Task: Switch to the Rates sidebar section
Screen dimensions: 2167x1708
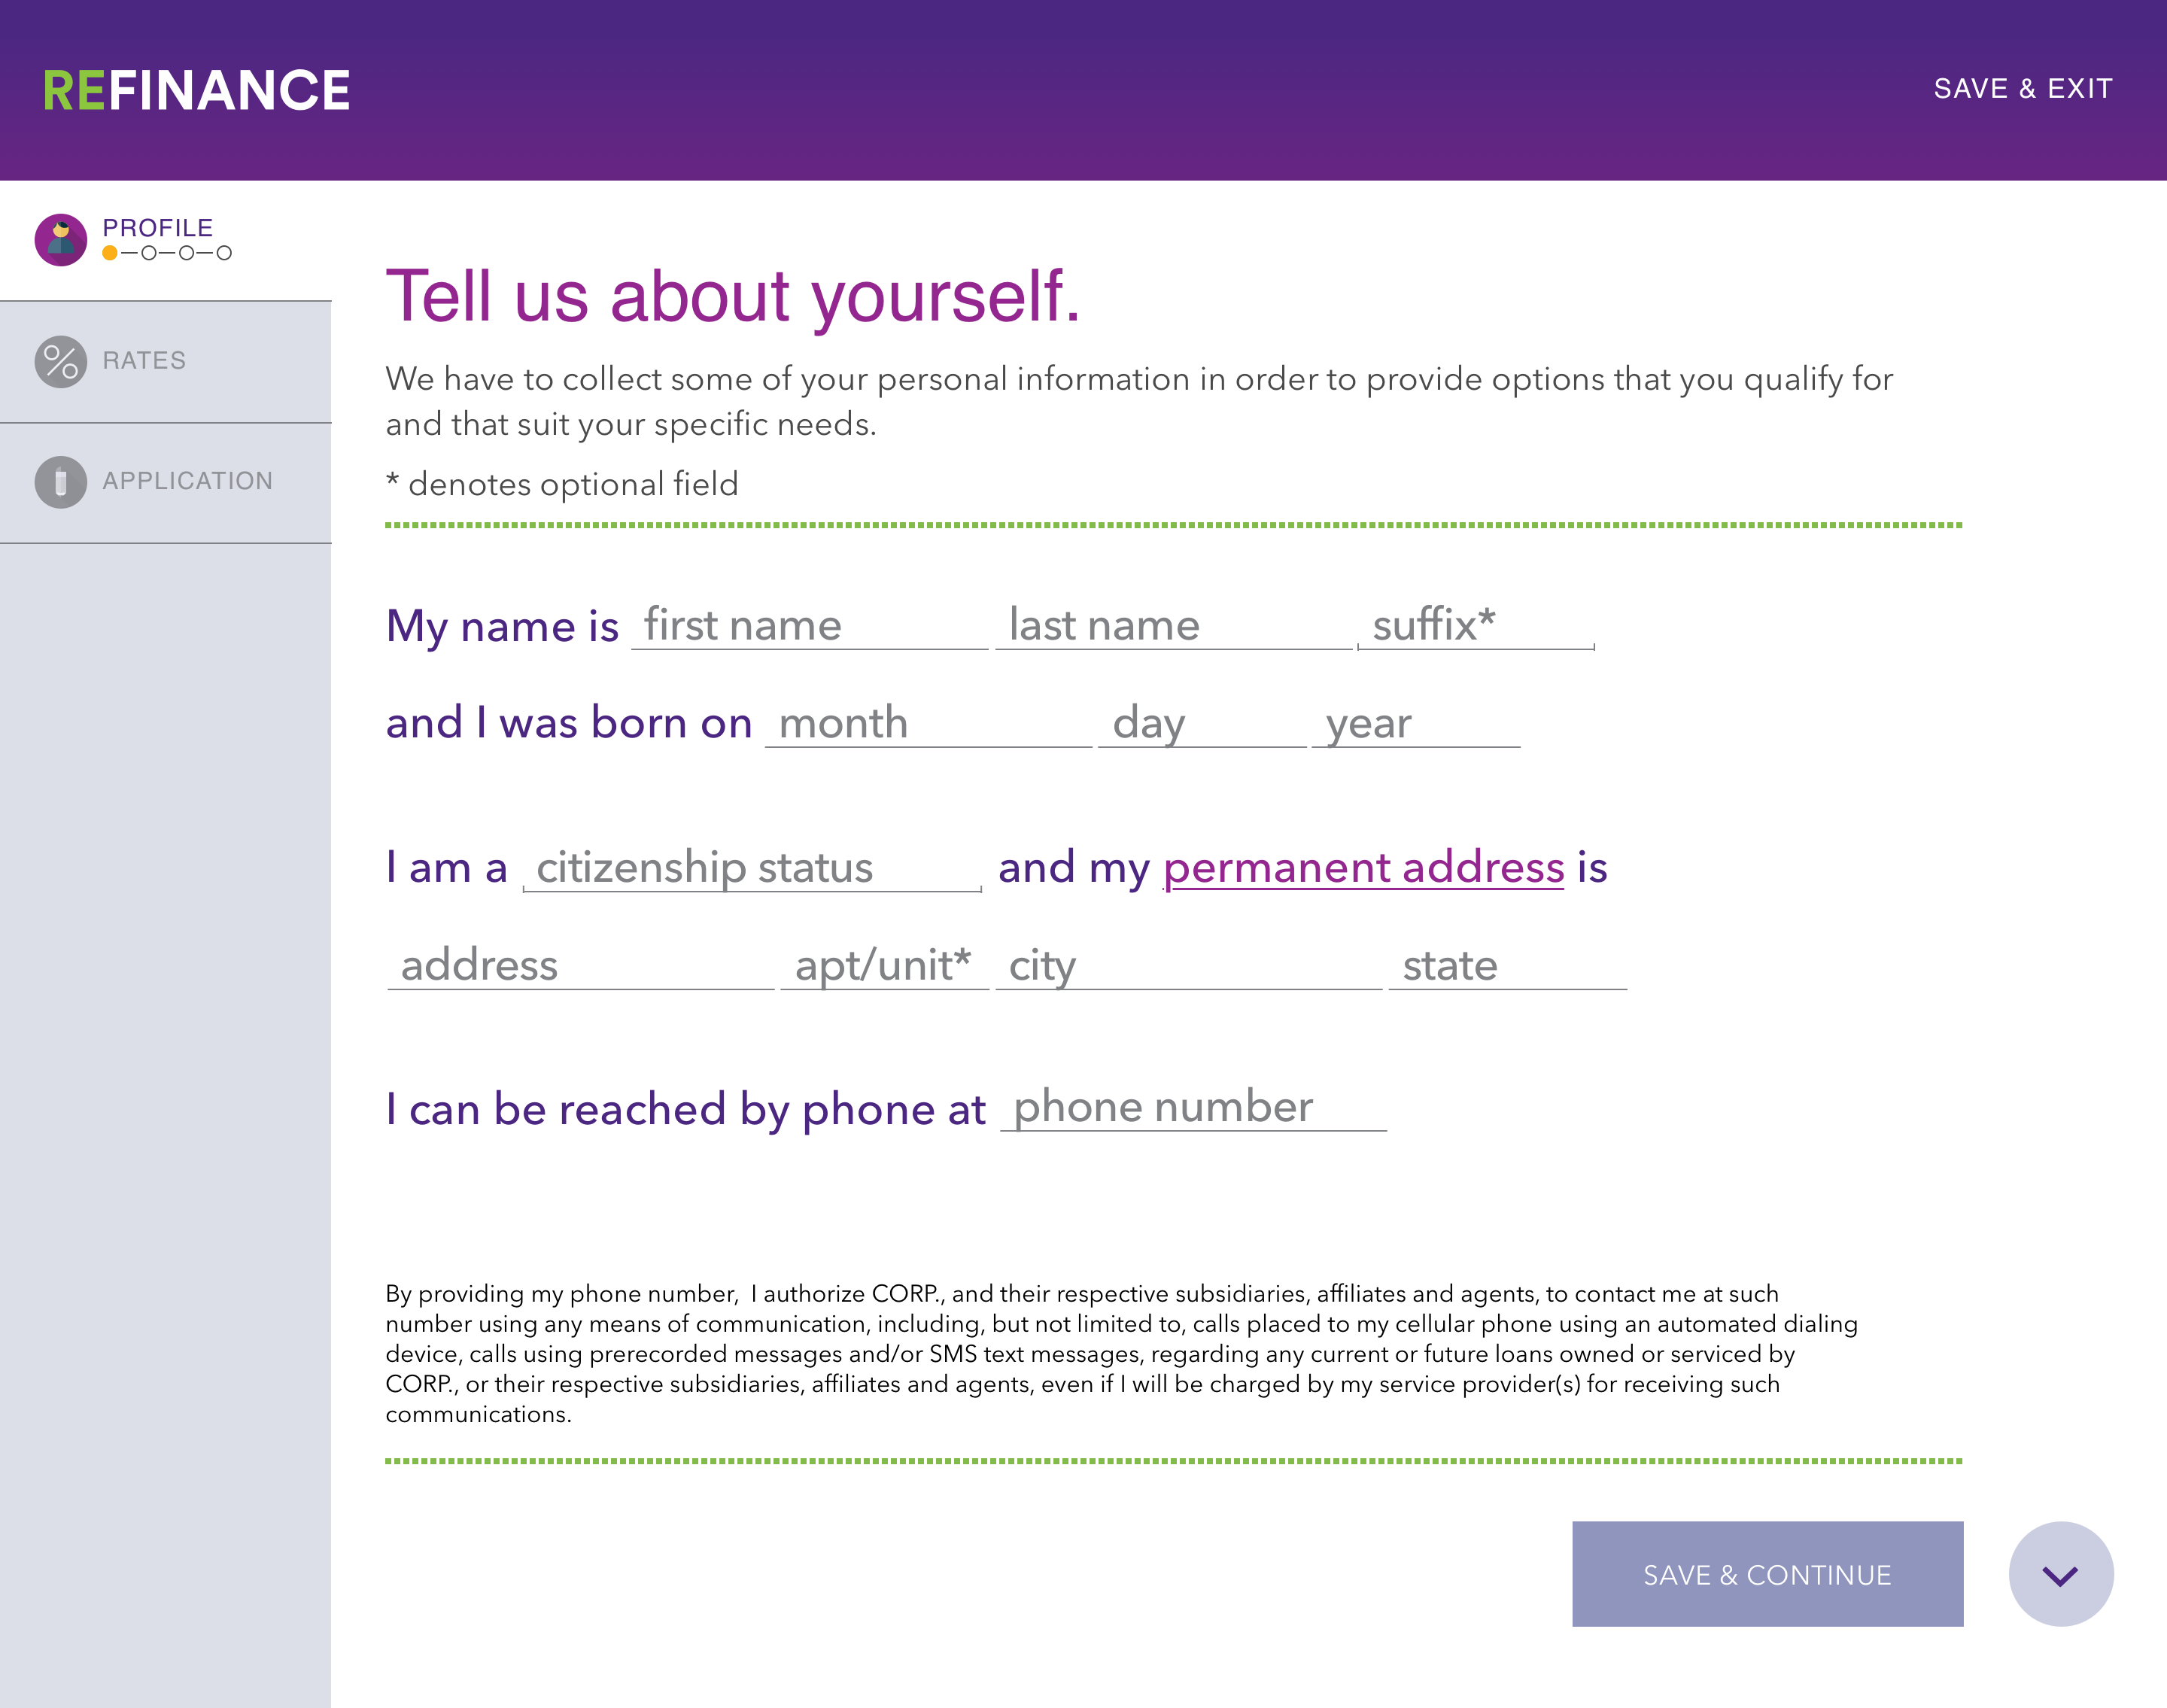Action: click(x=166, y=361)
